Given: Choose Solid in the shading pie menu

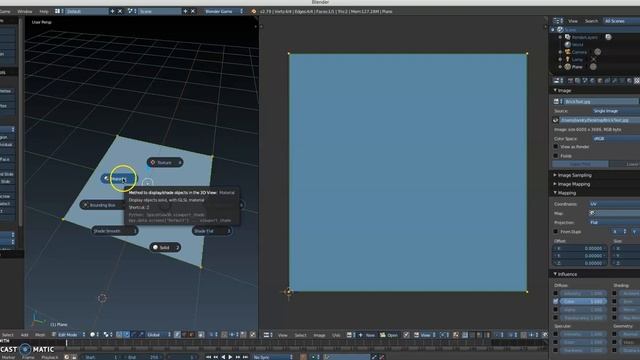Looking at the screenshot, I should [x=165, y=247].
